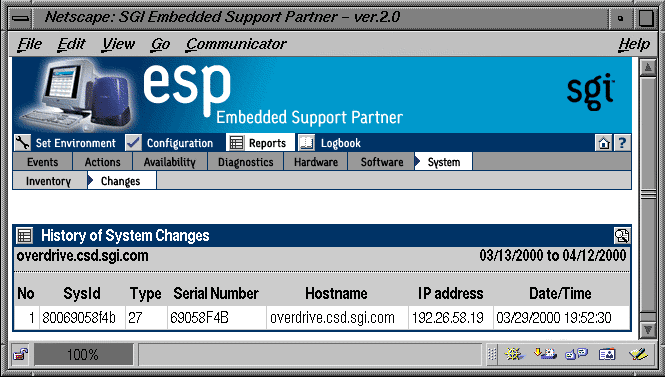This screenshot has height=377, width=665.
Task: Click the History of System Changes table icon
Action: pyautogui.click(x=25, y=235)
